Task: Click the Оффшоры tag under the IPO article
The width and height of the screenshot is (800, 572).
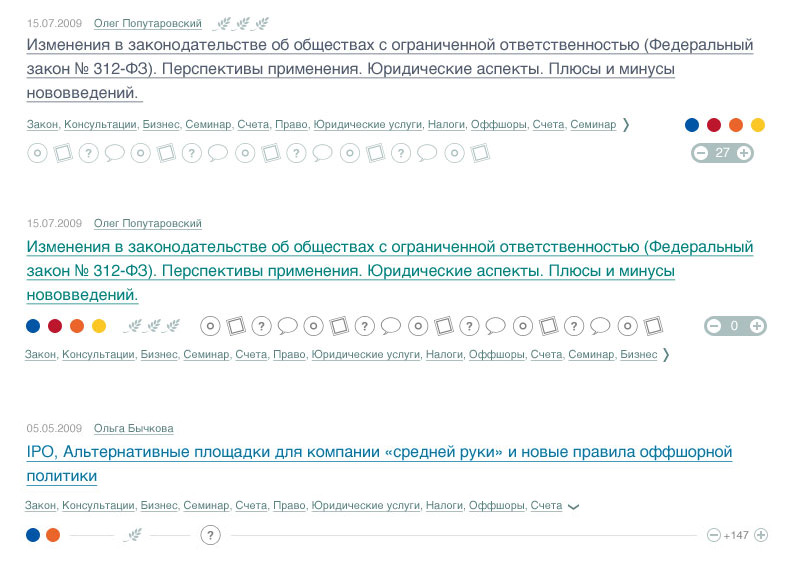Action: [496, 506]
